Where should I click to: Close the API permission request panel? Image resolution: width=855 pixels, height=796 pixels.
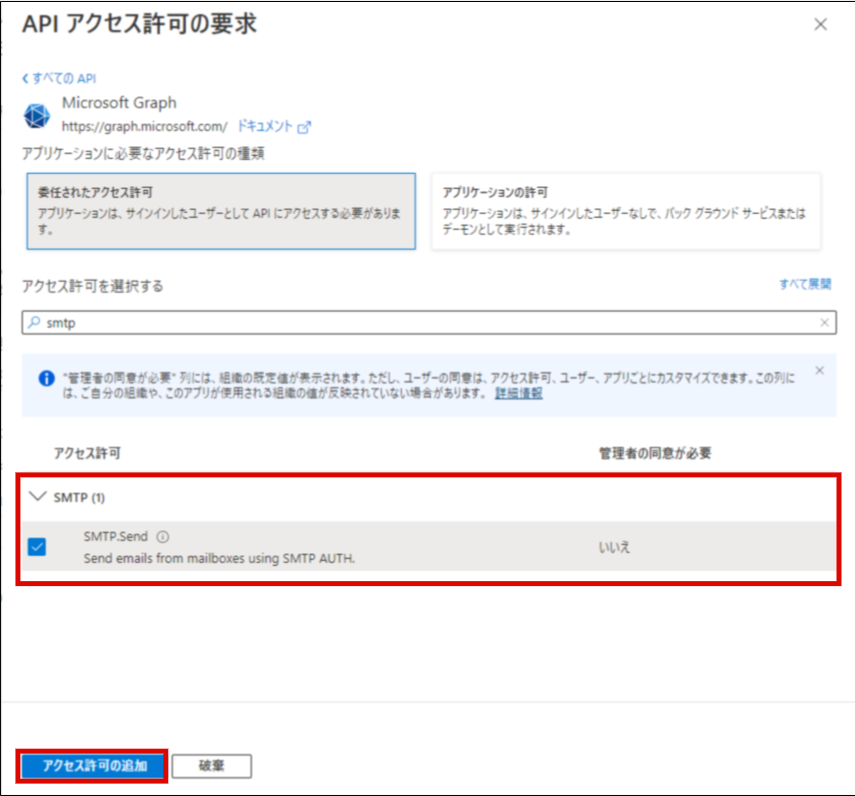click(820, 25)
